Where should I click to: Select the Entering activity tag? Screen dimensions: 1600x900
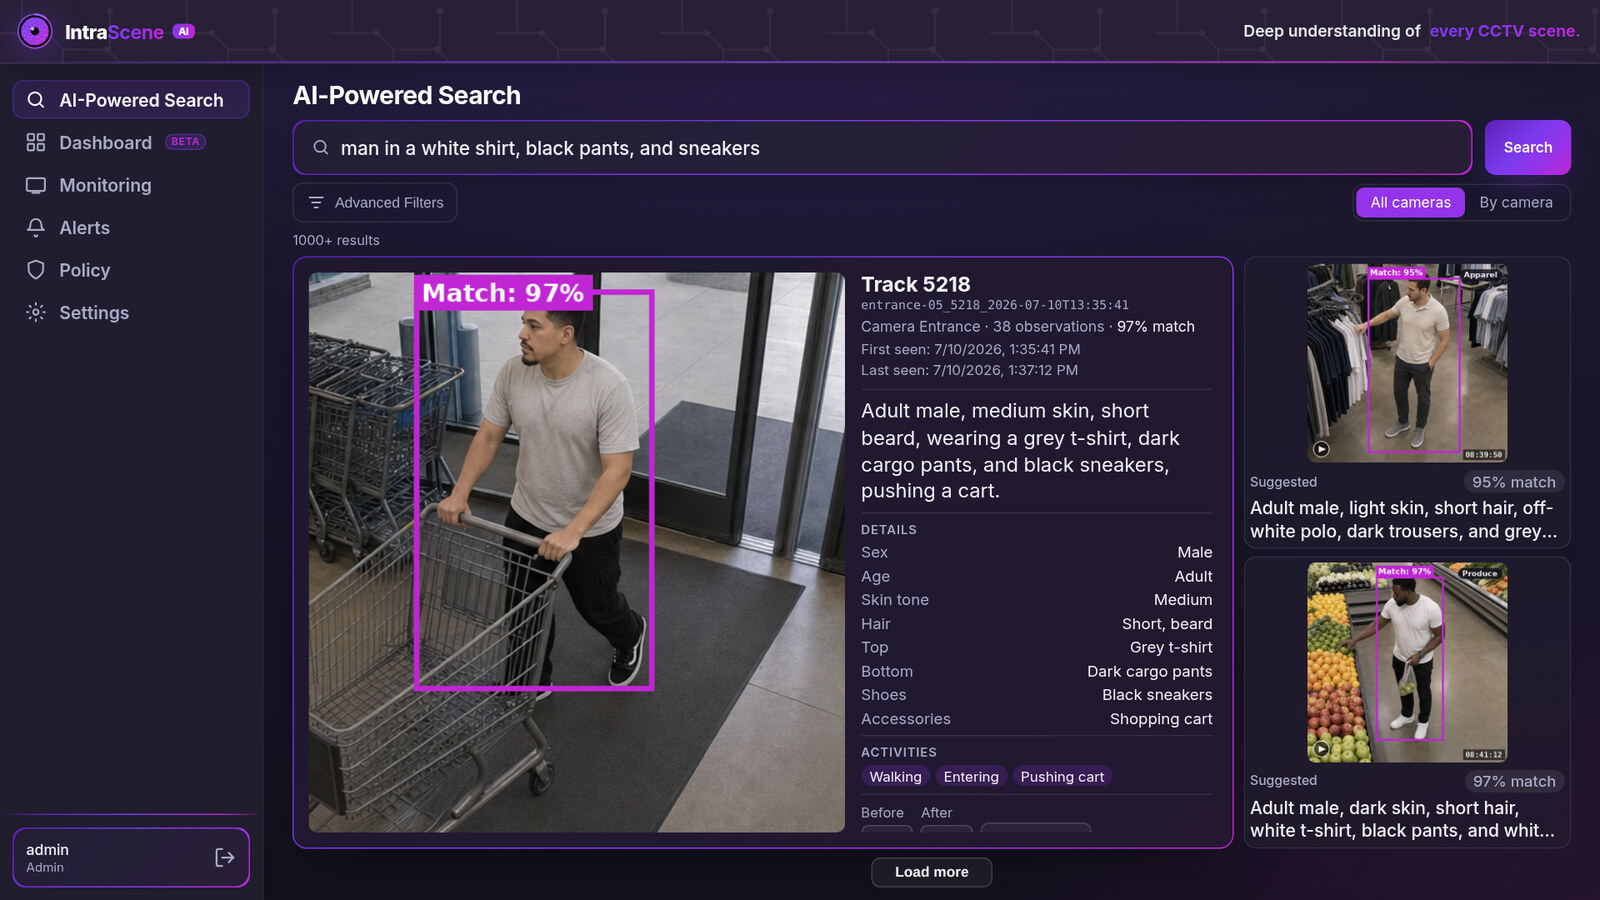971,777
